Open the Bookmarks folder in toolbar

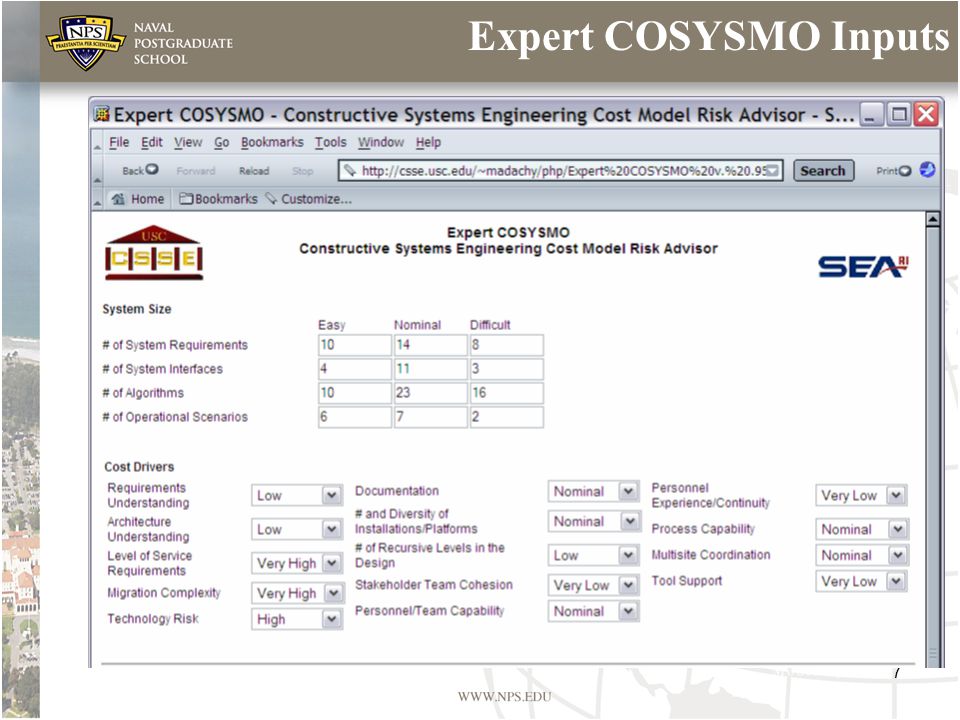[x=219, y=199]
